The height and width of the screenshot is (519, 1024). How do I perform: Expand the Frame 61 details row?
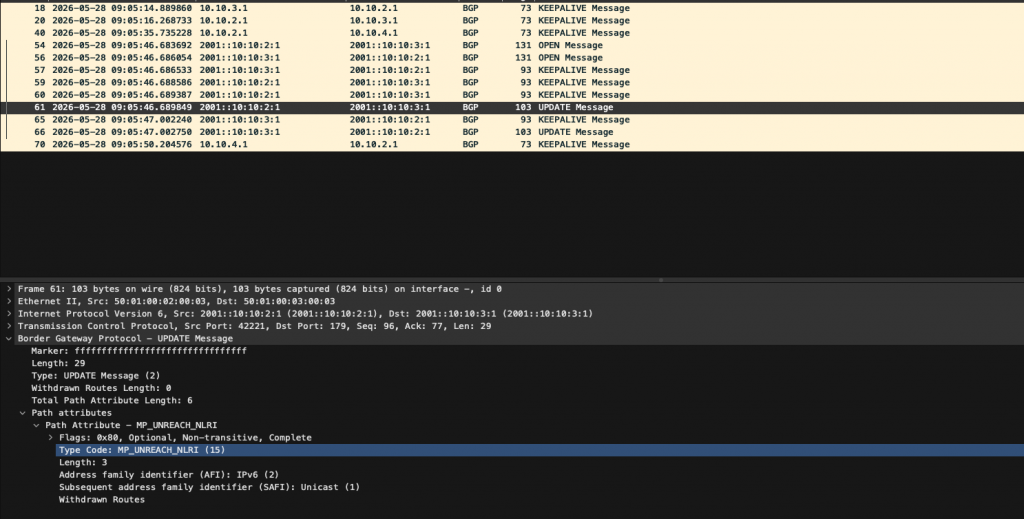(9, 289)
